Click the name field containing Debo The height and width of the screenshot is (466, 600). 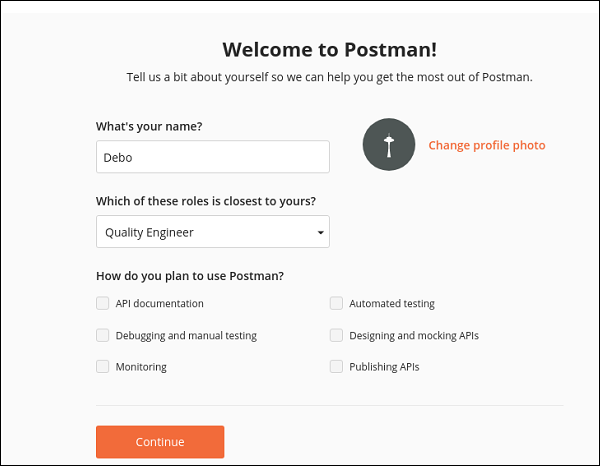(x=212, y=157)
